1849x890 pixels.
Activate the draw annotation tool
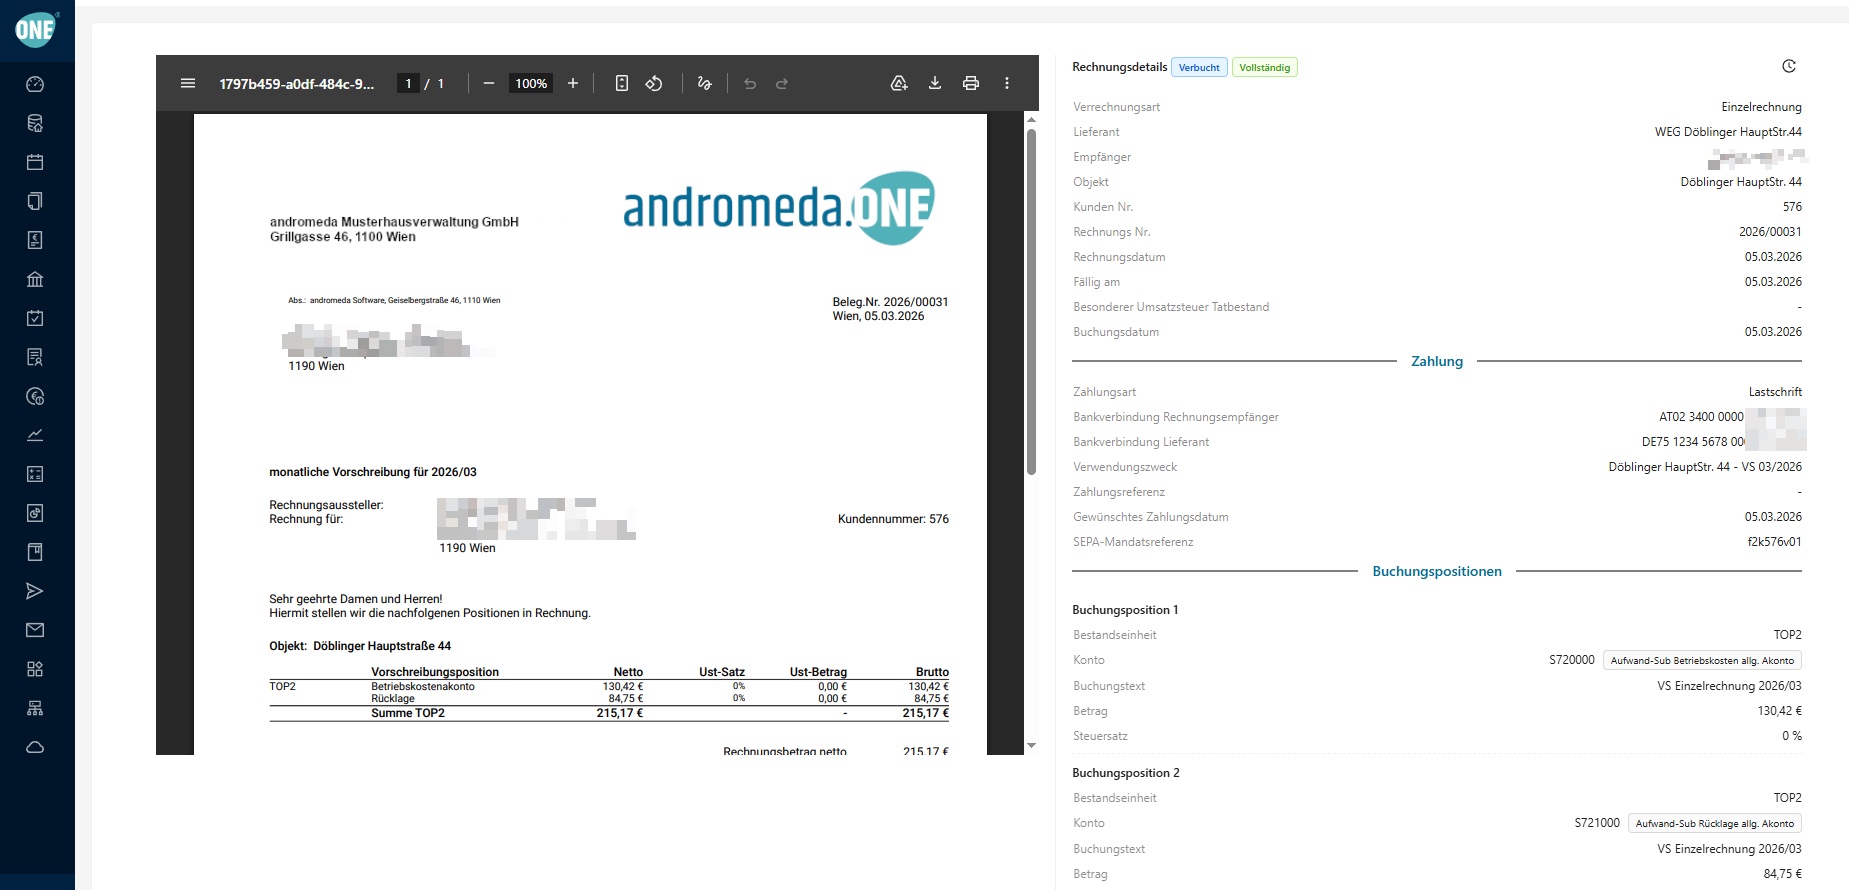(x=705, y=83)
